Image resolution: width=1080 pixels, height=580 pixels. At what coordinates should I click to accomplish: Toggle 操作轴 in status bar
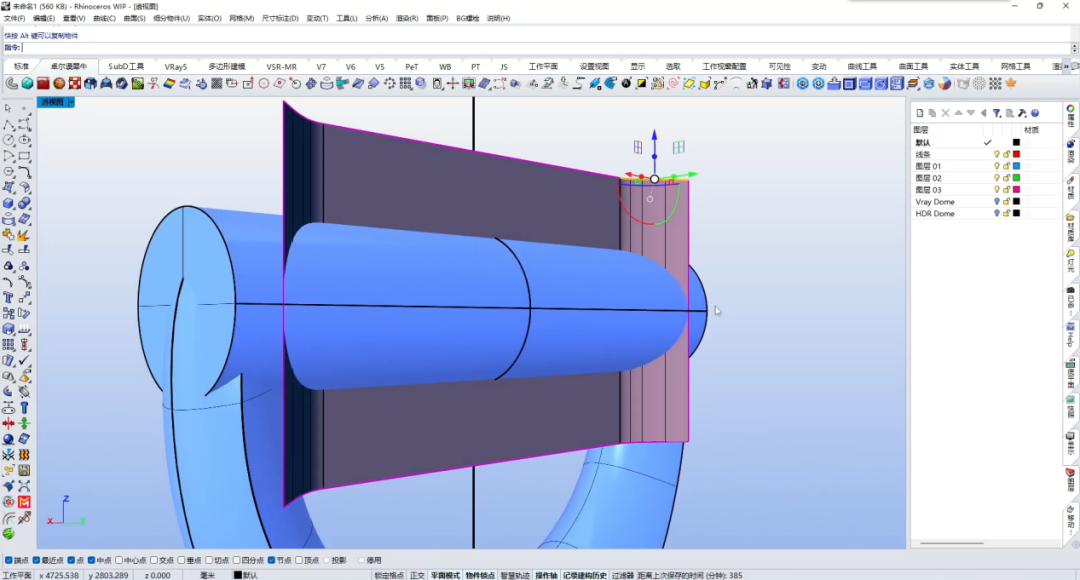(x=546, y=575)
